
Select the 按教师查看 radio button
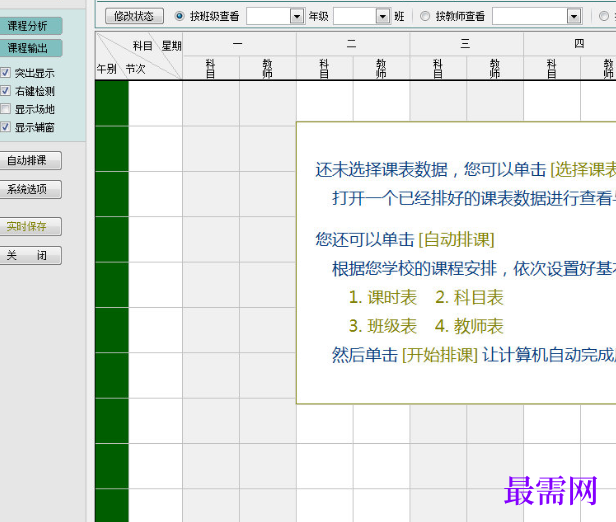tap(425, 16)
